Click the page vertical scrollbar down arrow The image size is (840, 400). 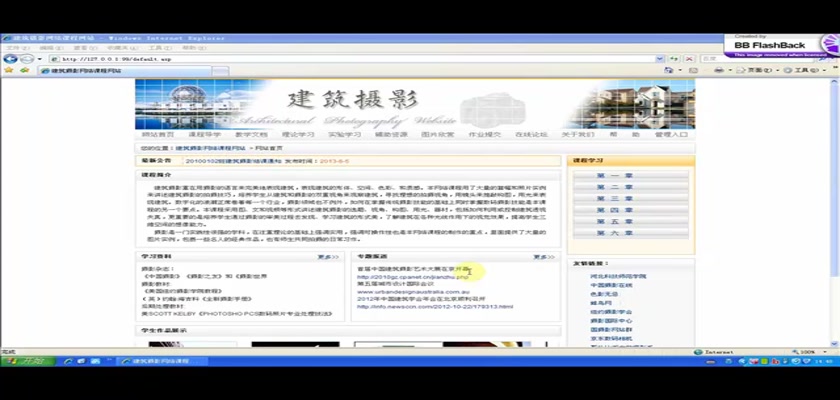click(x=834, y=344)
